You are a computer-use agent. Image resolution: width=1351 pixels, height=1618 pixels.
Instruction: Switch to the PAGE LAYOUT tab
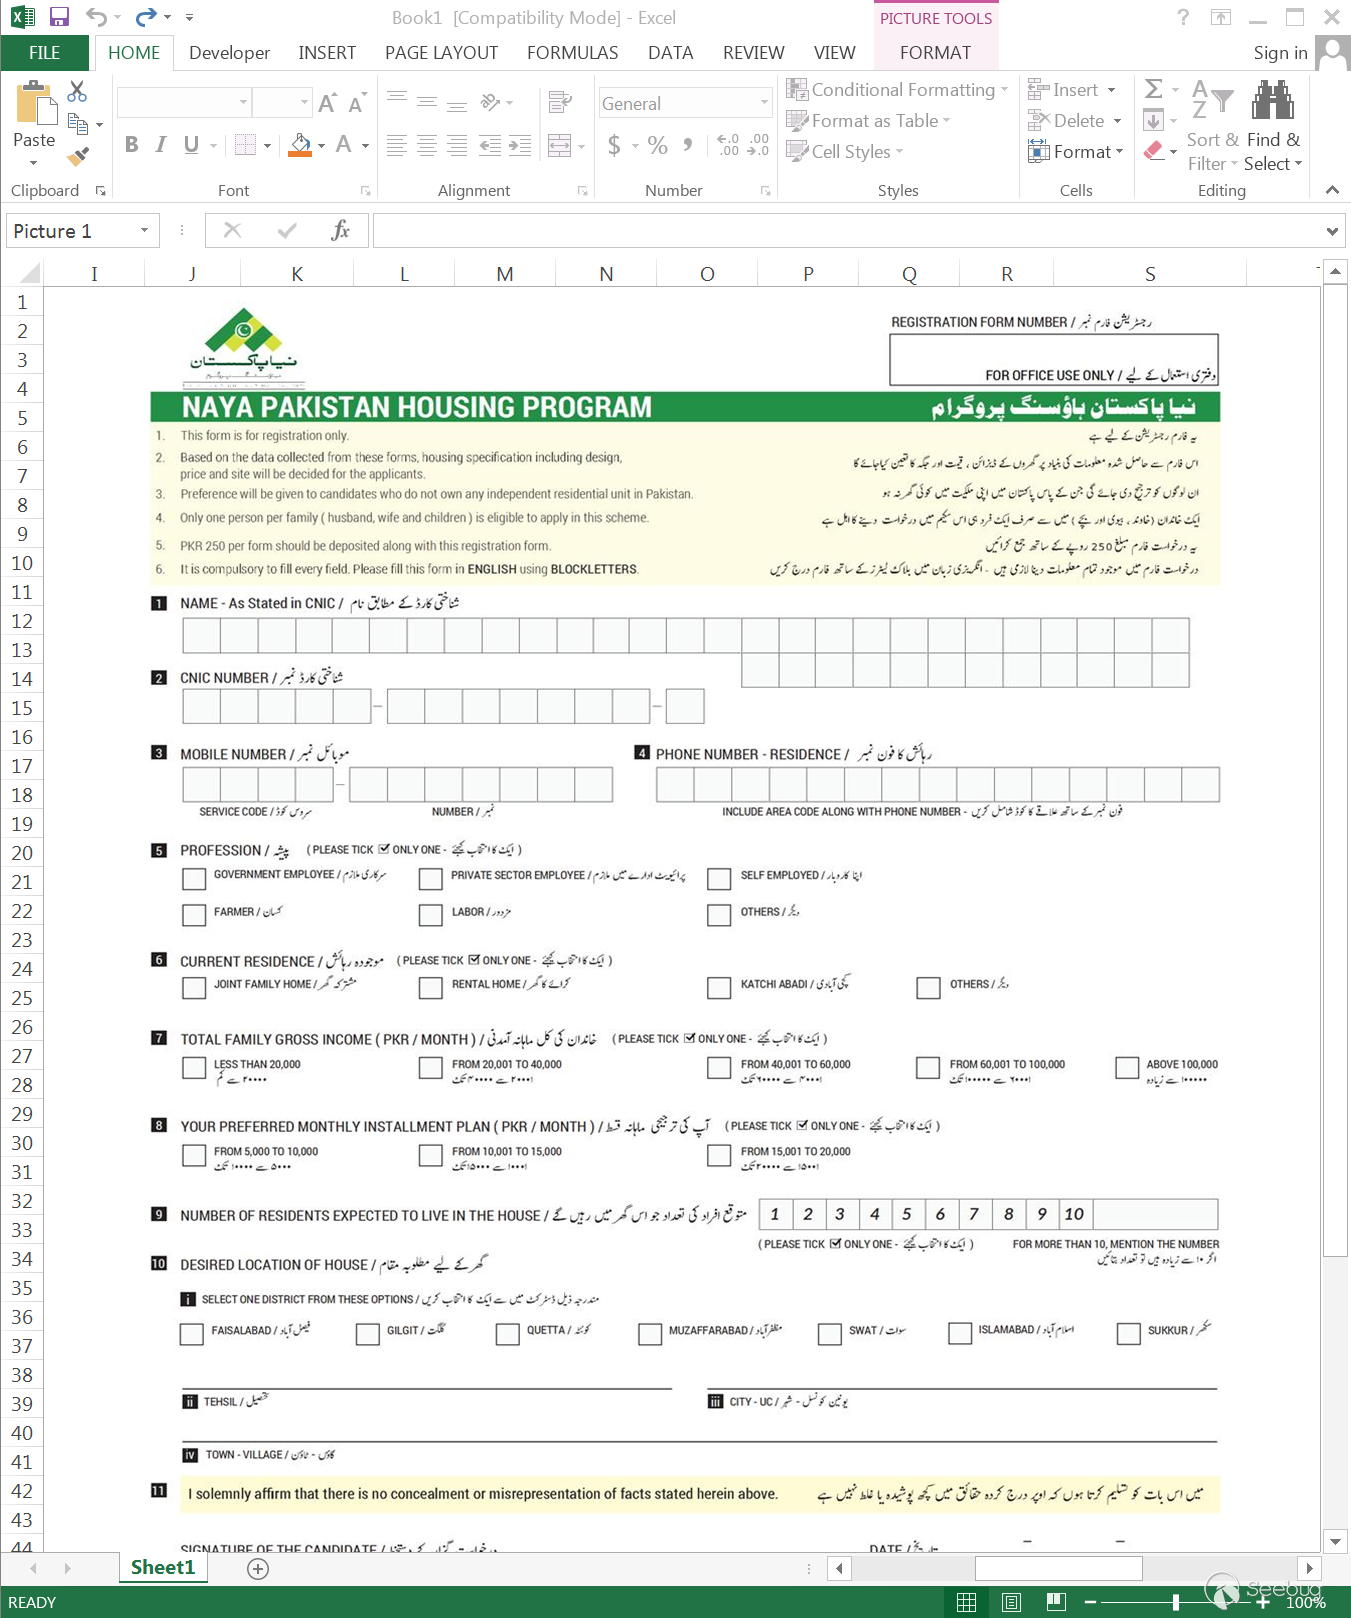441,53
